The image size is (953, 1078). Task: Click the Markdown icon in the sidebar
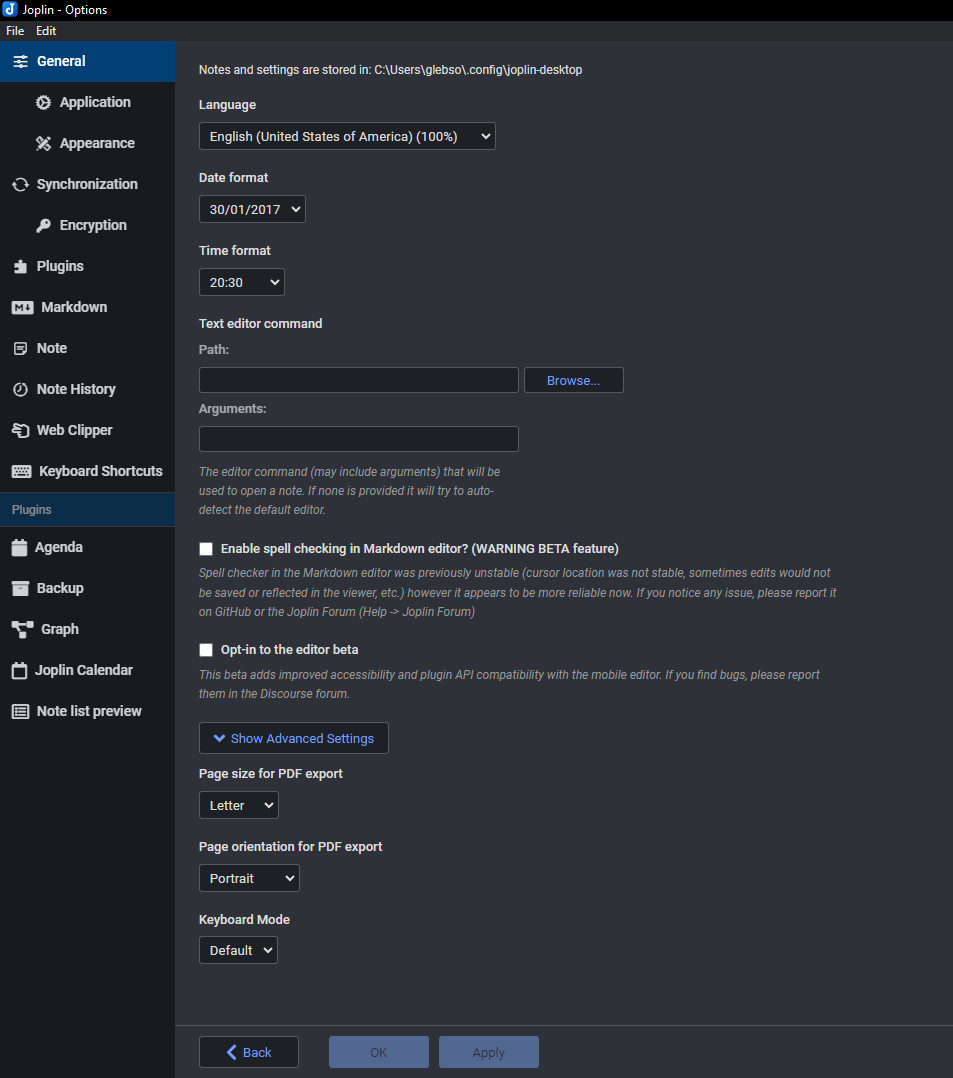pos(23,307)
